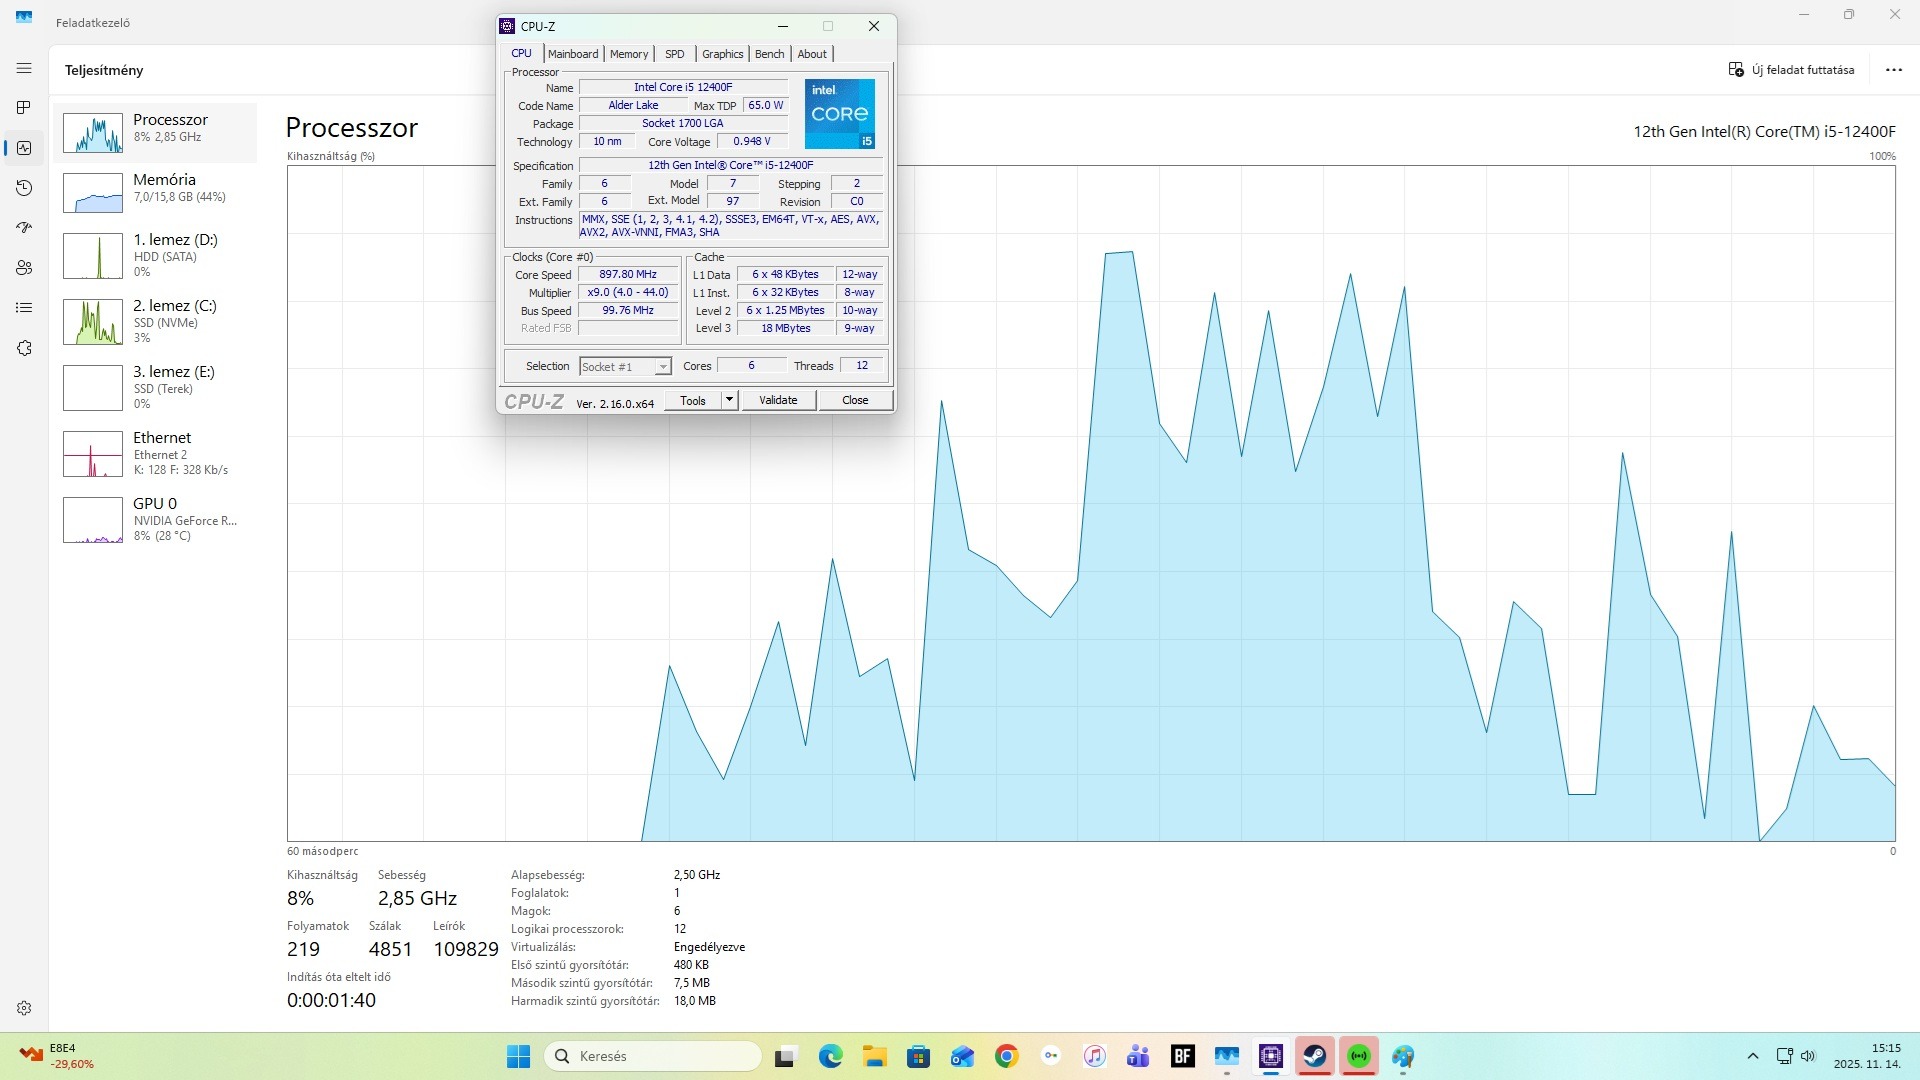Show hidden system tray icons chevron

coord(1752,1056)
